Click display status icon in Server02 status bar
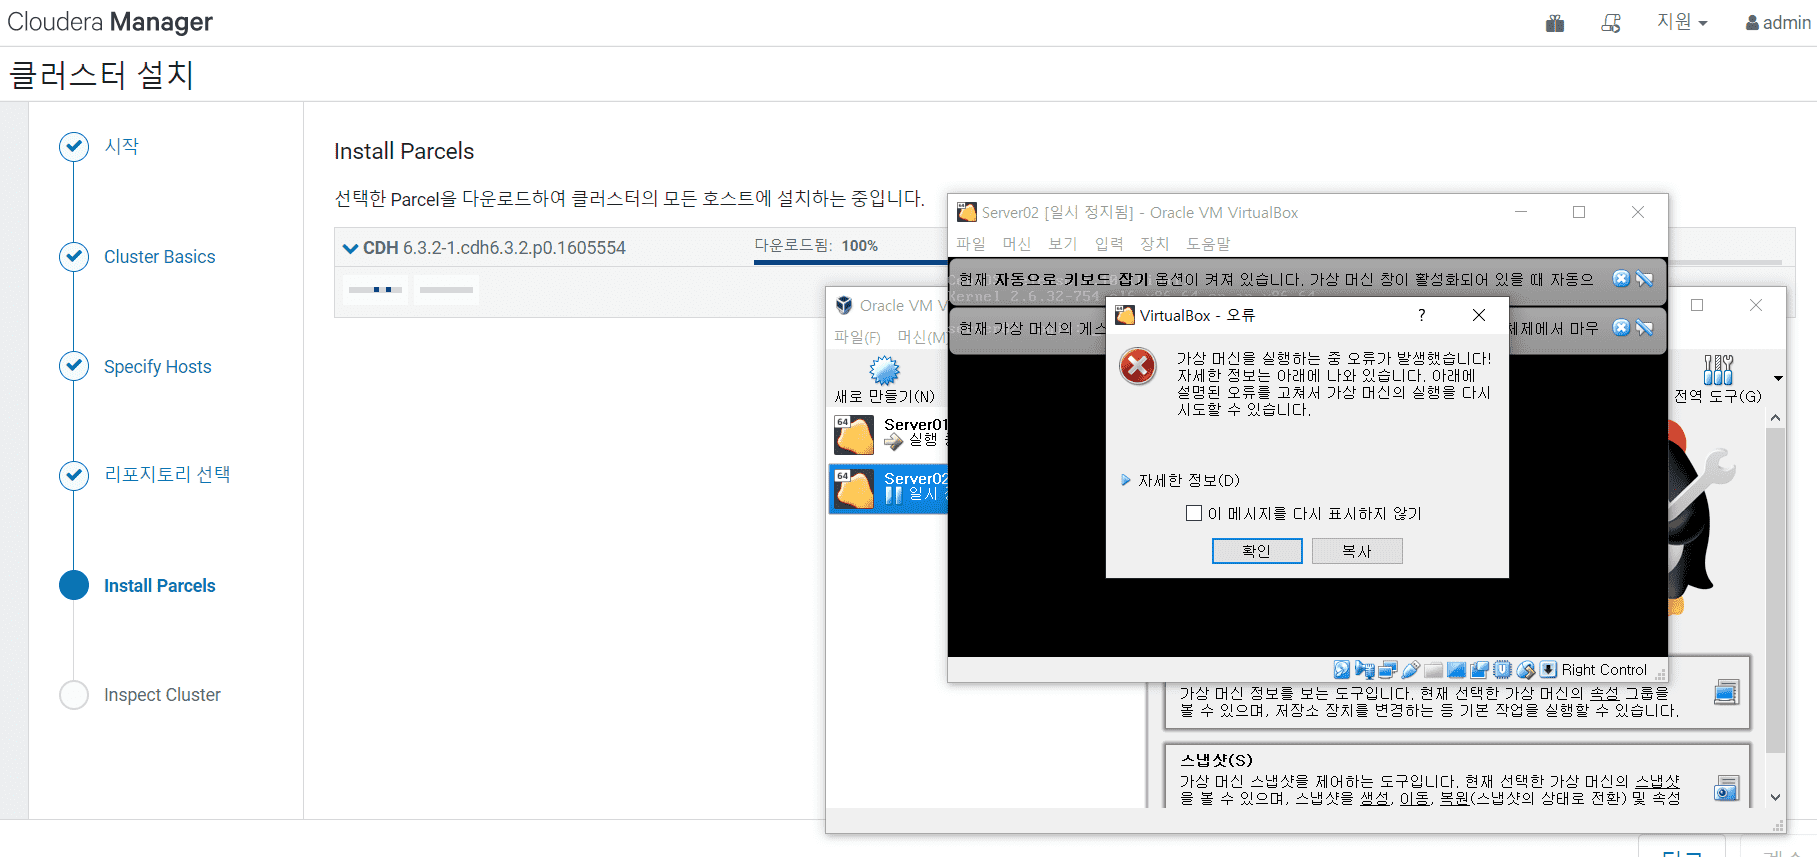 pyautogui.click(x=1456, y=670)
